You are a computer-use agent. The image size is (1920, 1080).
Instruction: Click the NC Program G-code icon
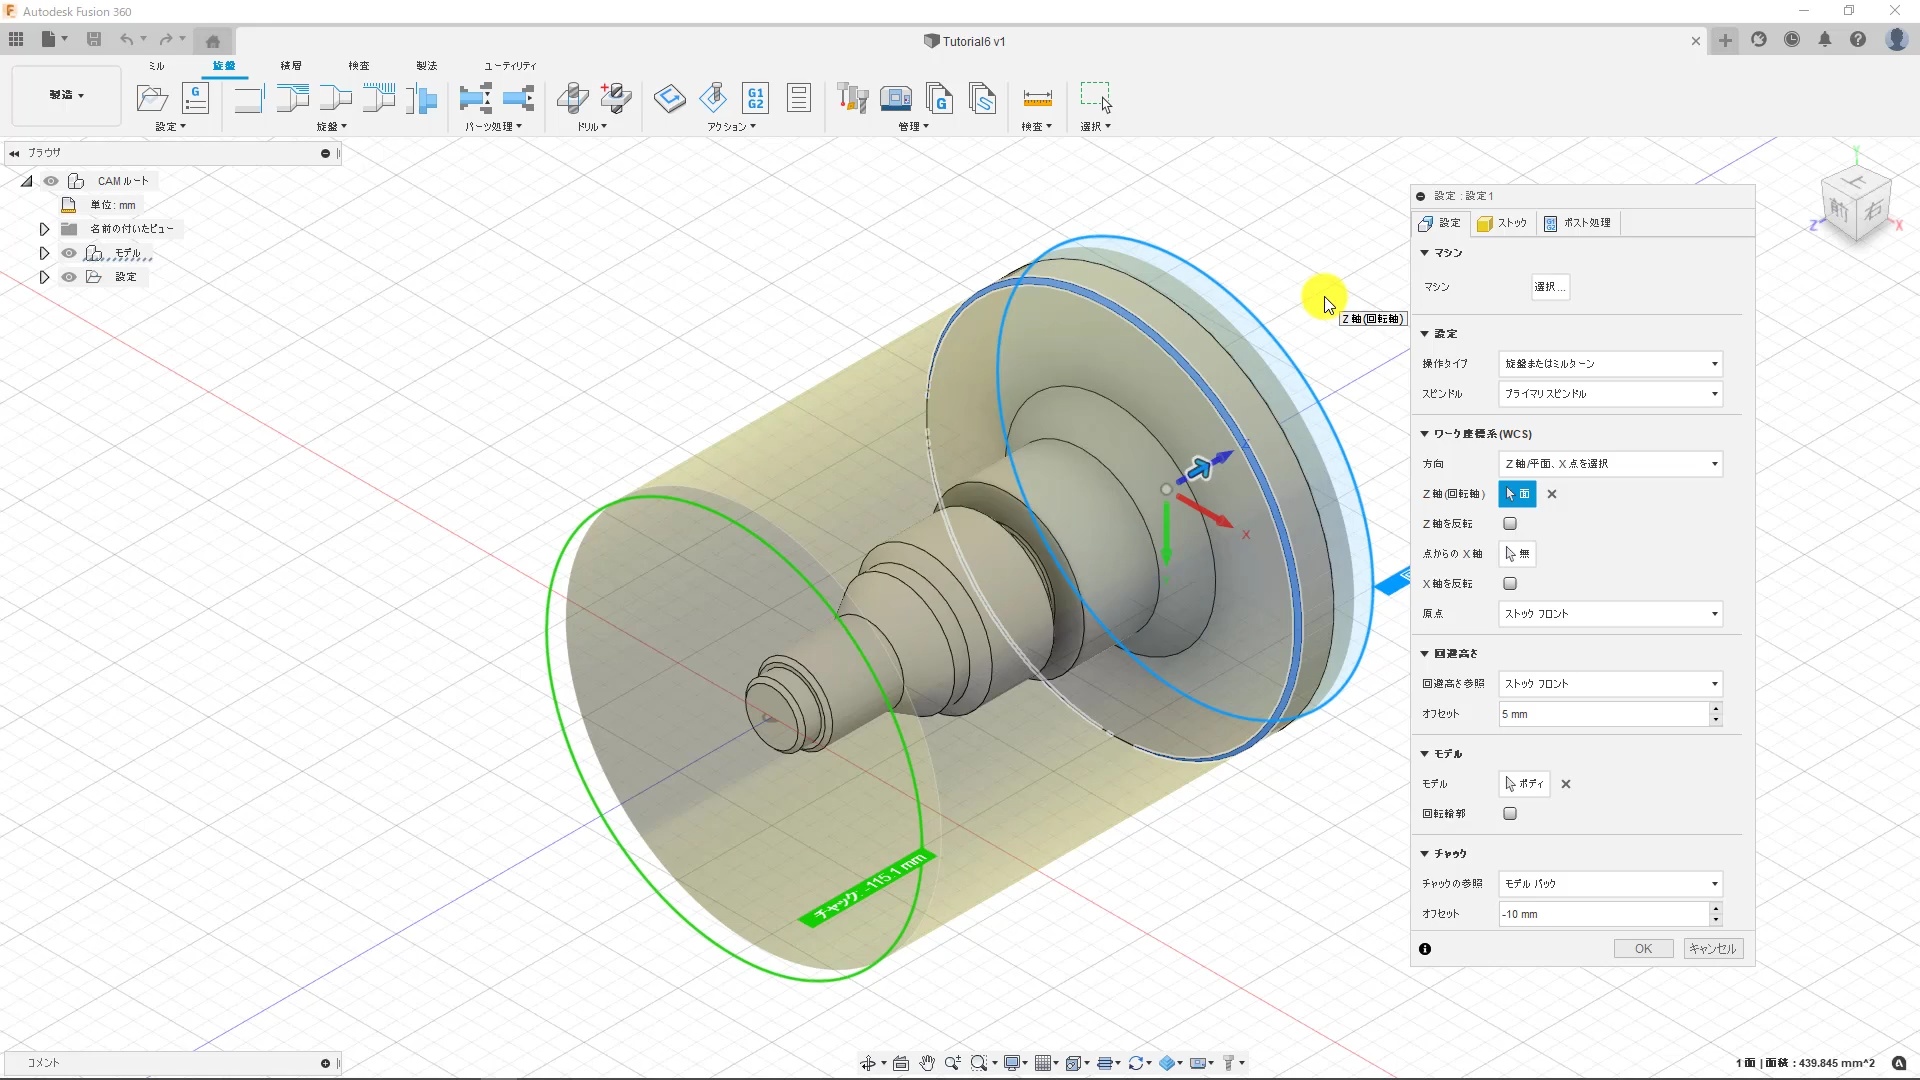(x=196, y=98)
